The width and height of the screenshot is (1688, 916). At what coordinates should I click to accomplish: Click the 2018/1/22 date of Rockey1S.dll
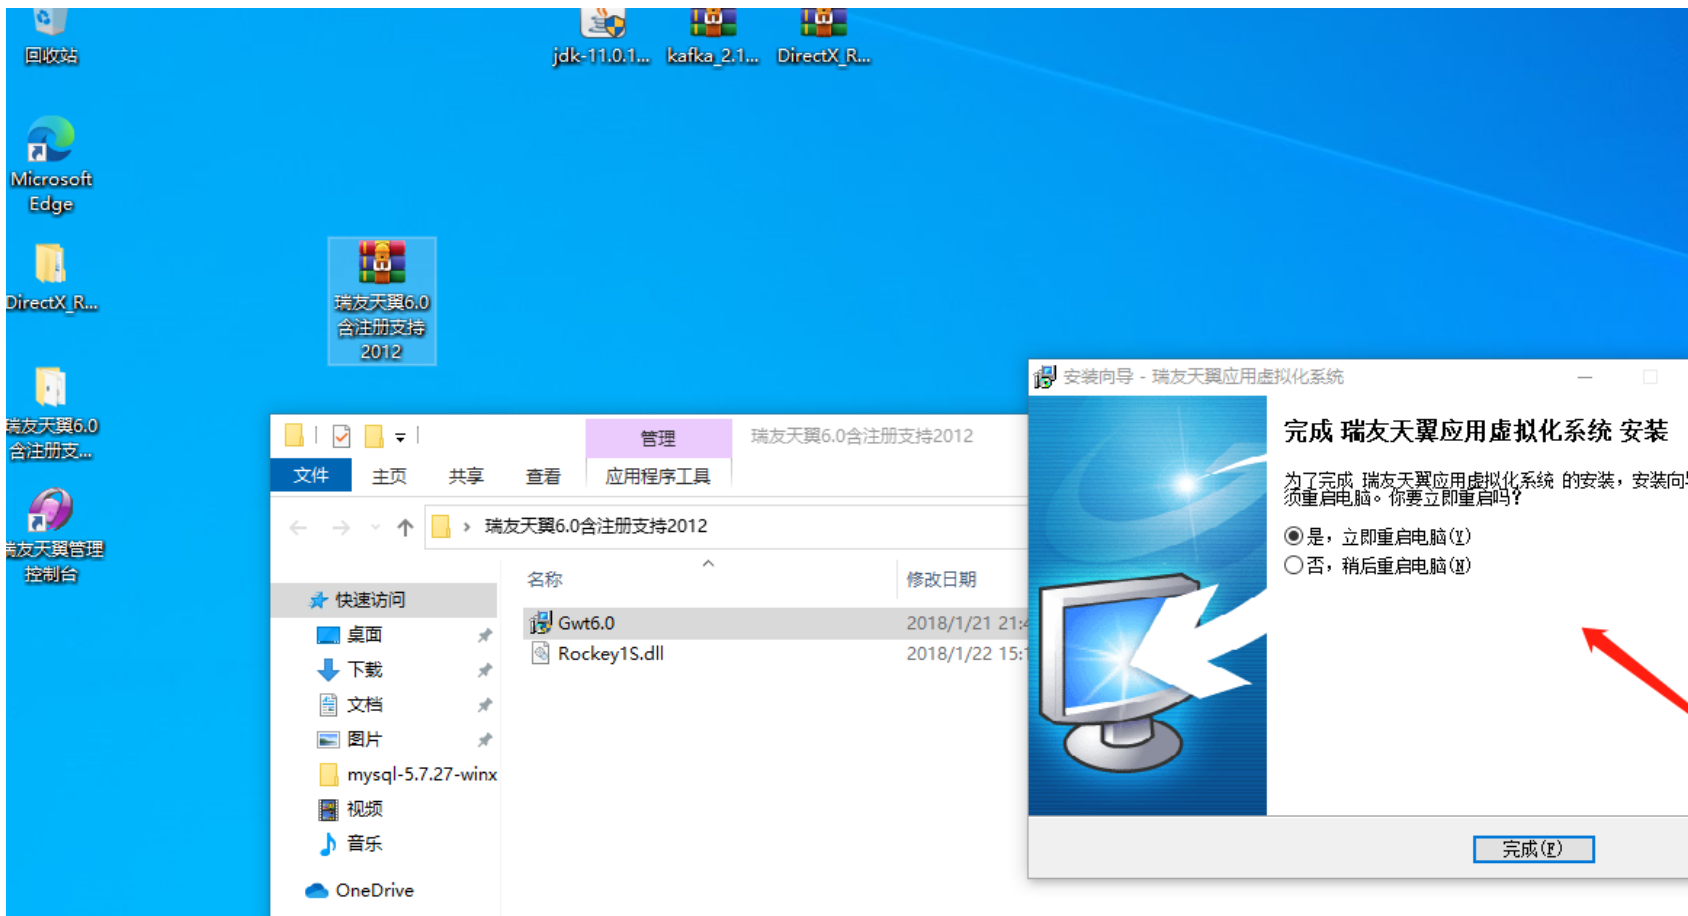(x=966, y=653)
